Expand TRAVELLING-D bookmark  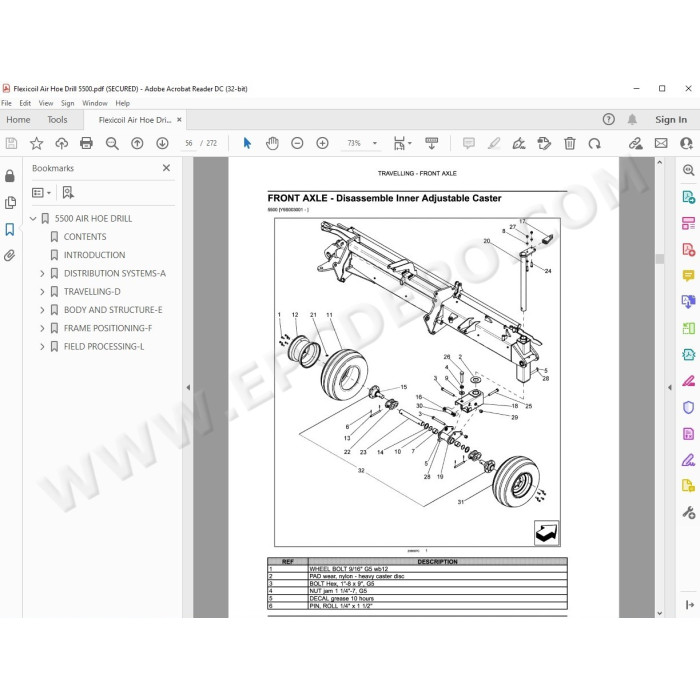42,292
